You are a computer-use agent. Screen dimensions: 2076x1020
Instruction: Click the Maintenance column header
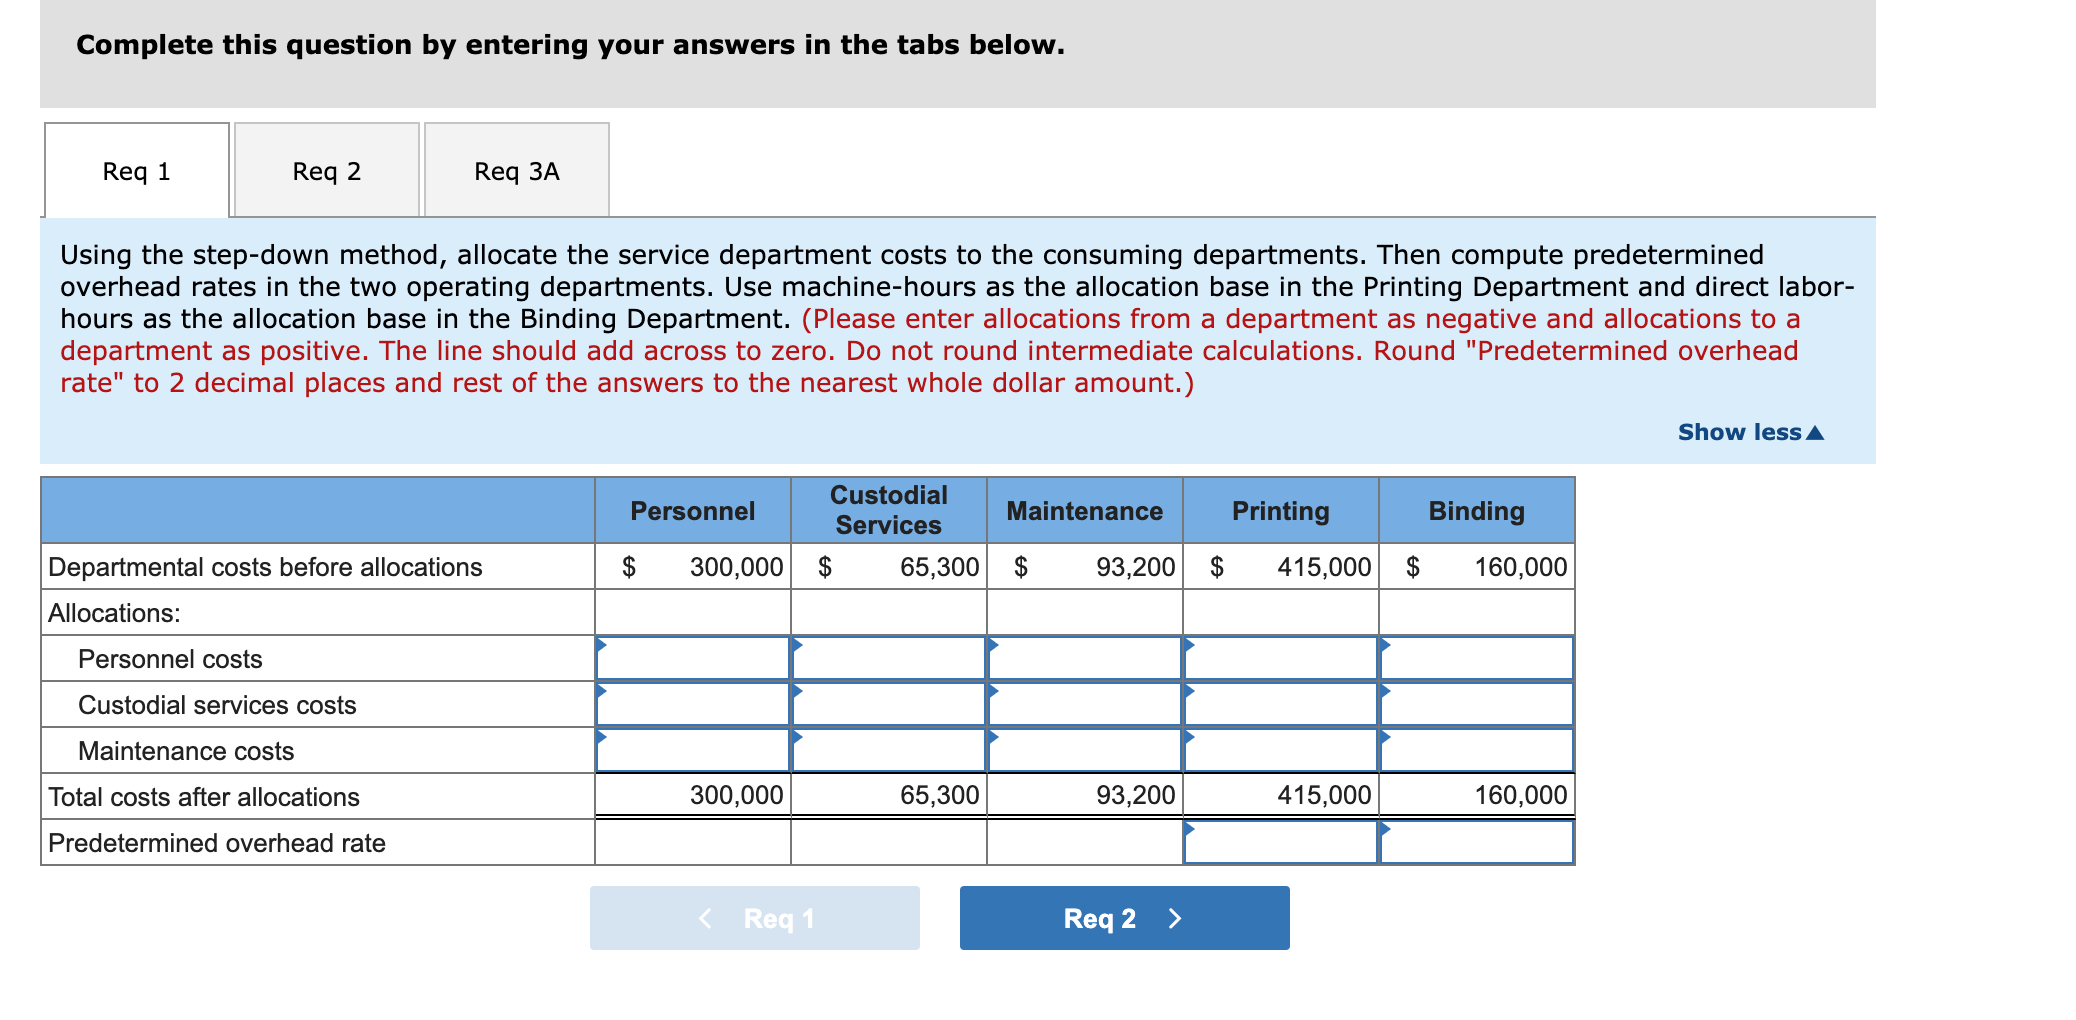pyautogui.click(x=1085, y=510)
